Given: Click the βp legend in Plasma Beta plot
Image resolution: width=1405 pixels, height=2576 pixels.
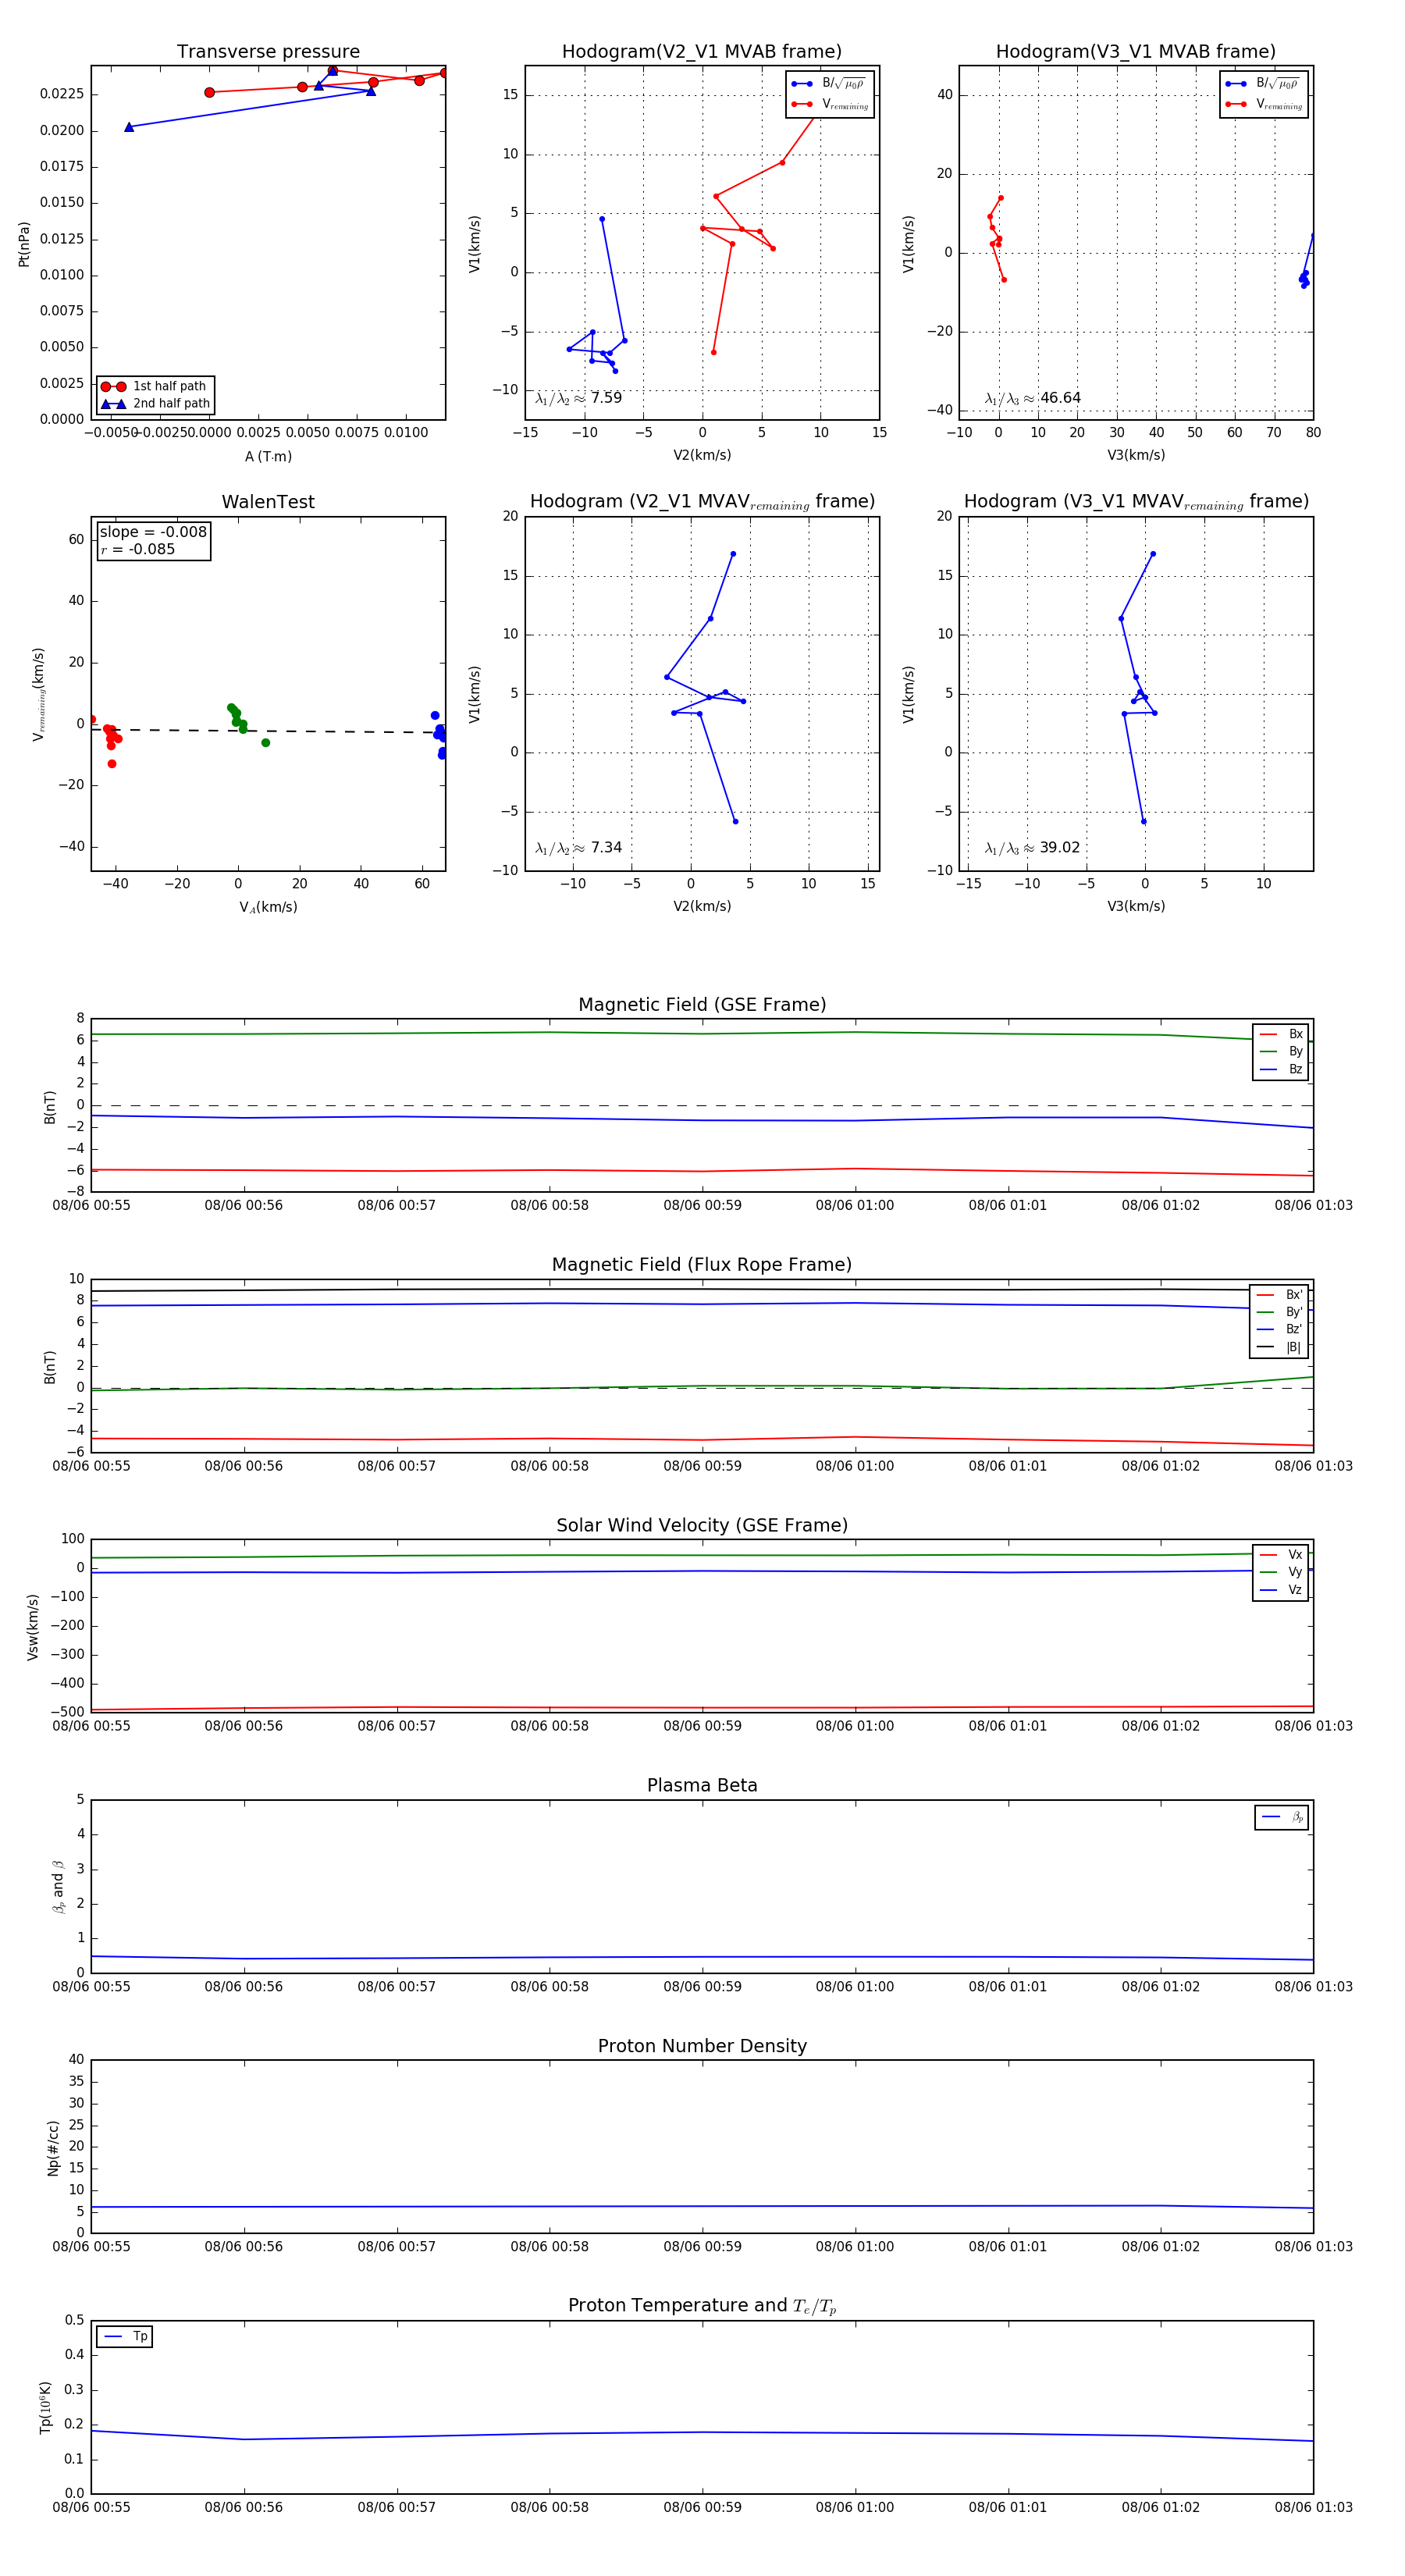Looking at the screenshot, I should point(1282,1817).
